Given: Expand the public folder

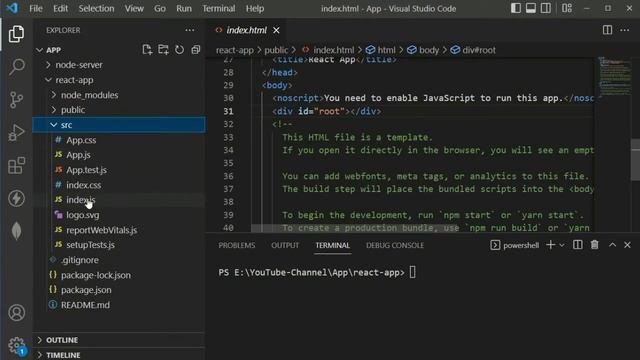Looking at the screenshot, I should [119, 110].
